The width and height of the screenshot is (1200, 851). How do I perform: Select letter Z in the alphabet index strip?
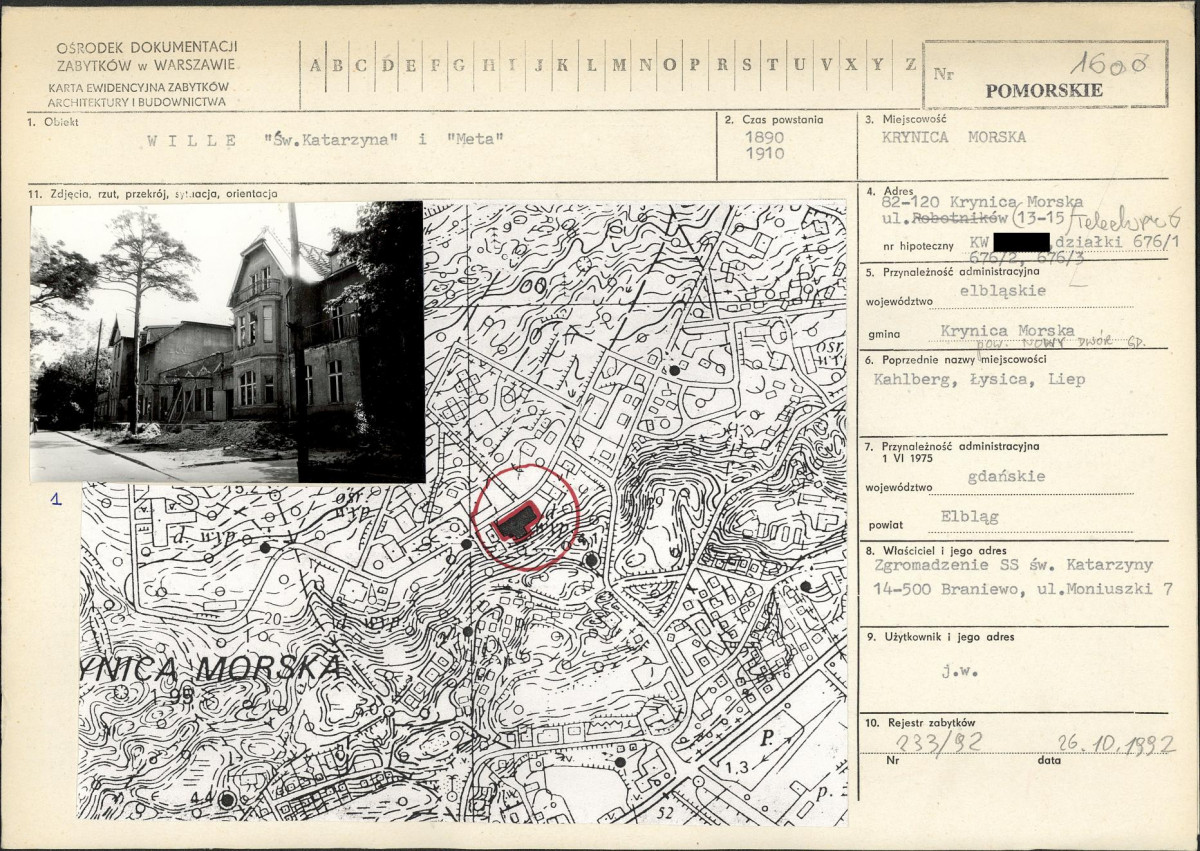(910, 64)
